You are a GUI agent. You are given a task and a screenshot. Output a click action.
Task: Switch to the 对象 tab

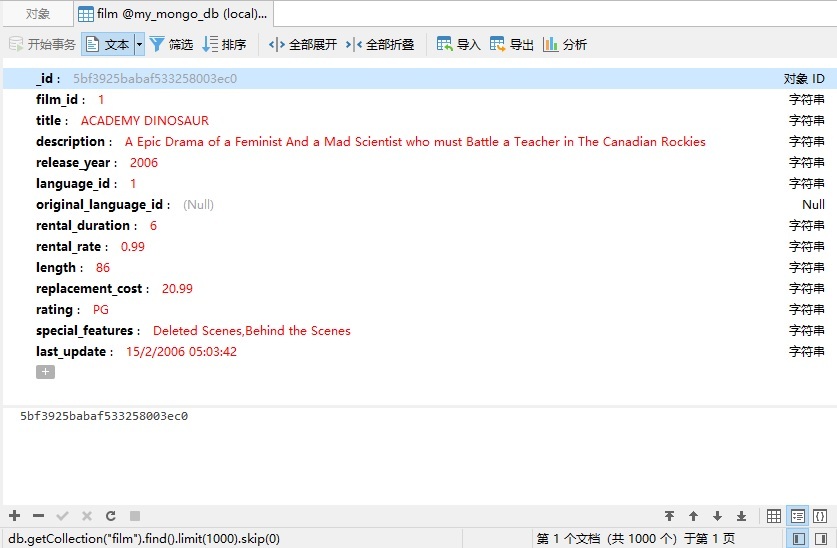click(38, 14)
